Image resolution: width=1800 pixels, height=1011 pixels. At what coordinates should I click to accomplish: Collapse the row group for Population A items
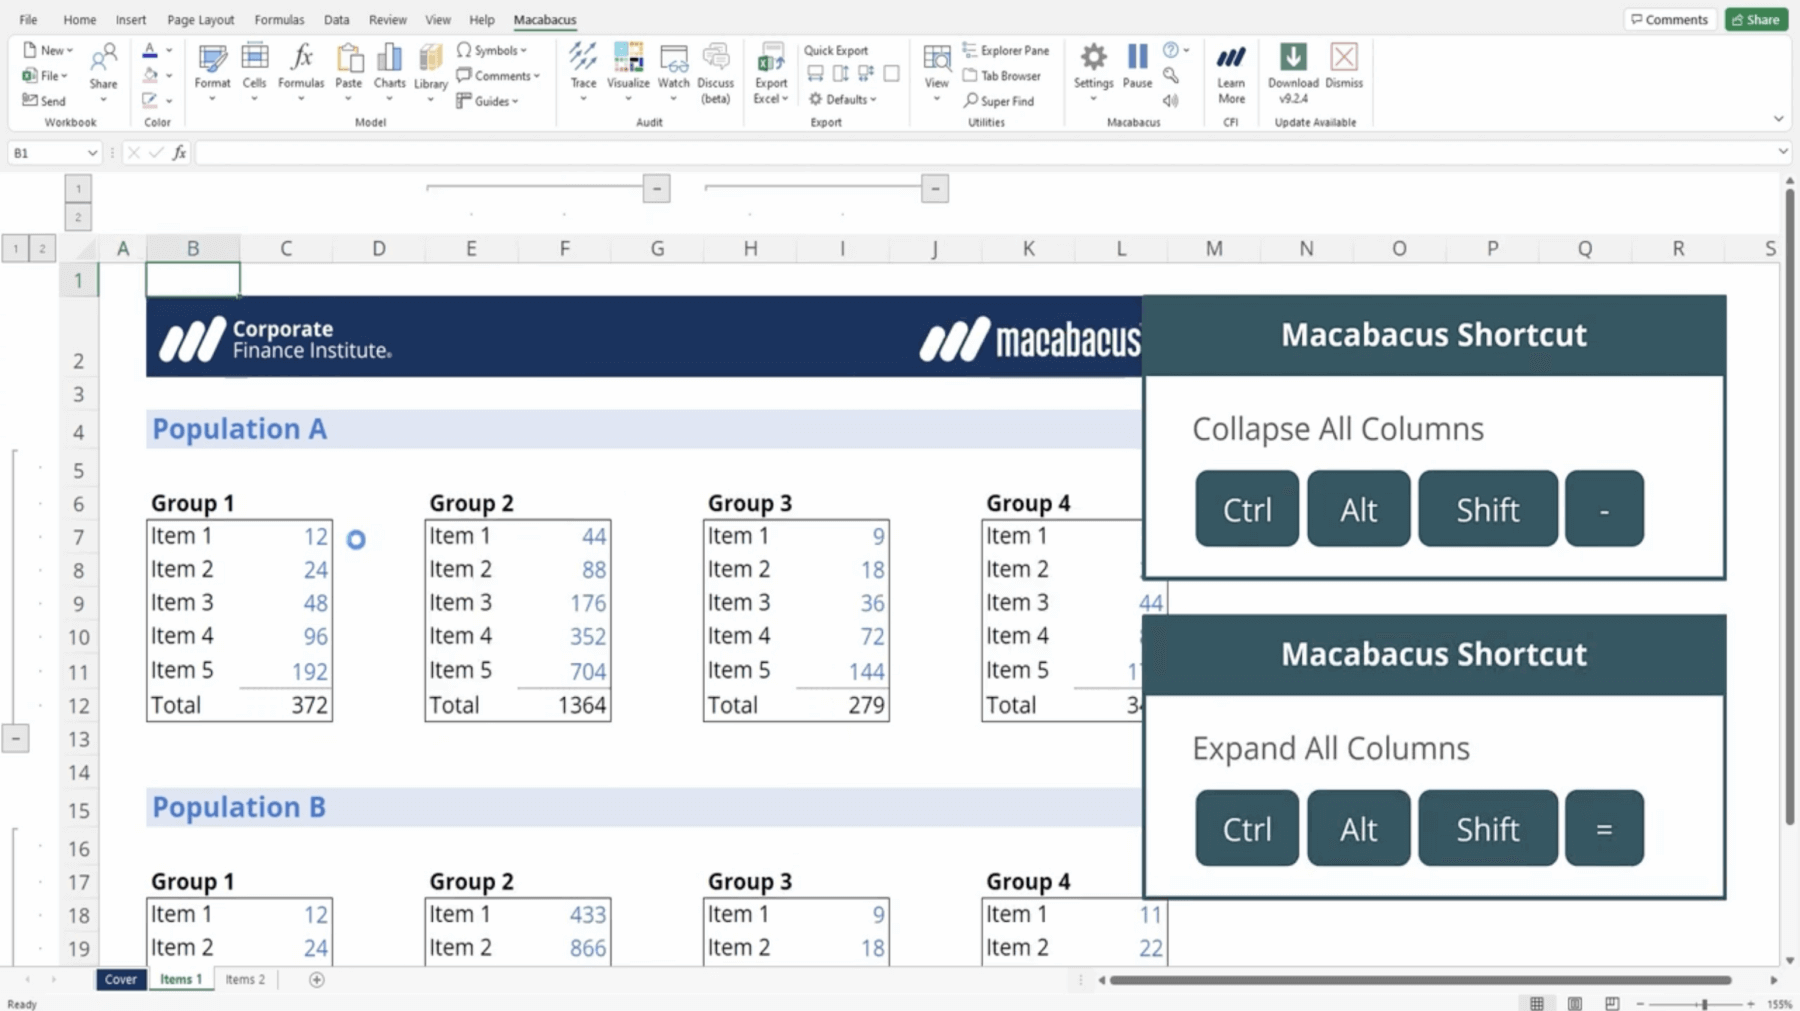[15, 738]
